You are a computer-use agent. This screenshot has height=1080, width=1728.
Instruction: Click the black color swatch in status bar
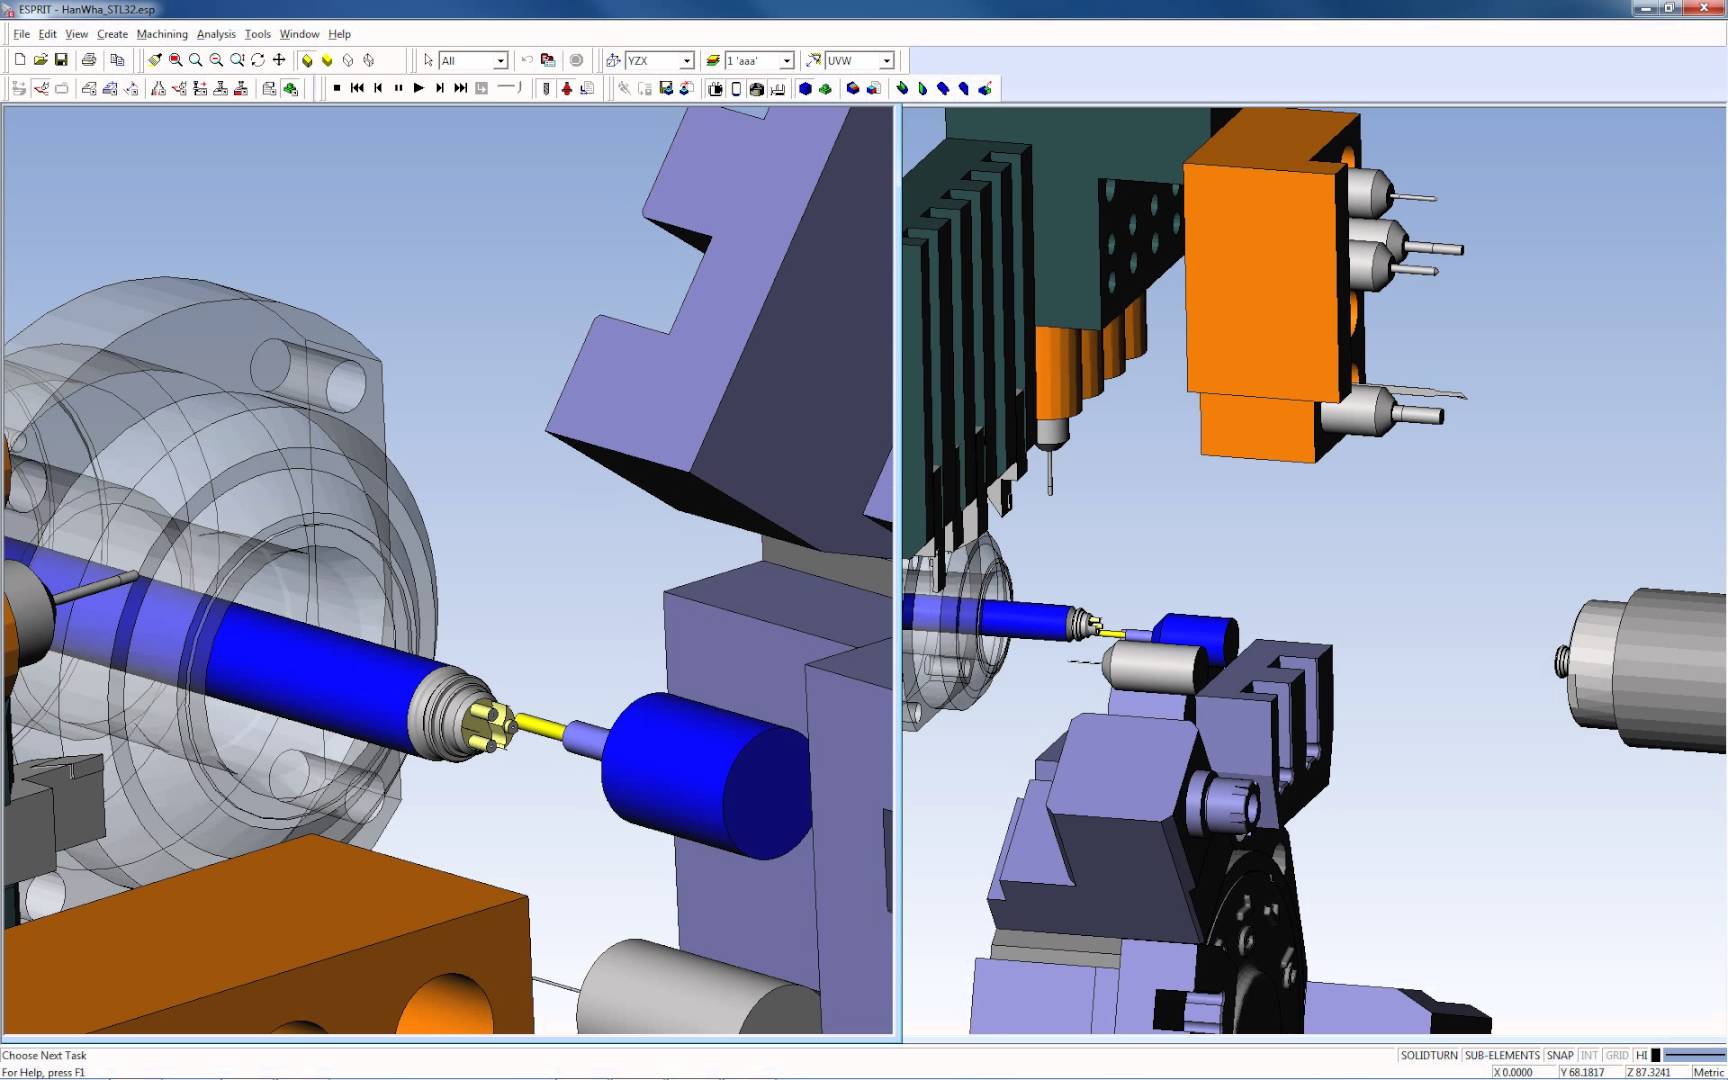click(1656, 1055)
